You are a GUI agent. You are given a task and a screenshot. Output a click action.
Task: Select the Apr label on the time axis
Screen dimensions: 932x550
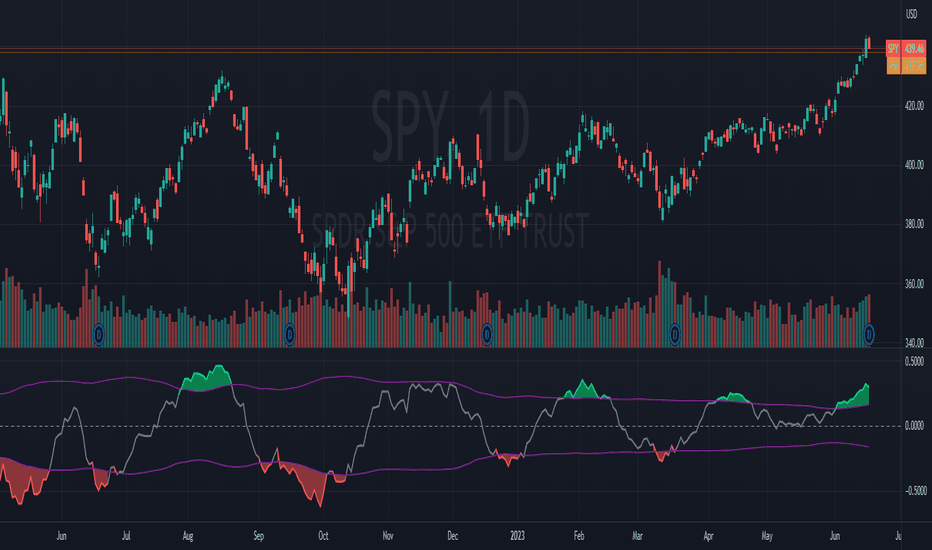click(x=708, y=536)
